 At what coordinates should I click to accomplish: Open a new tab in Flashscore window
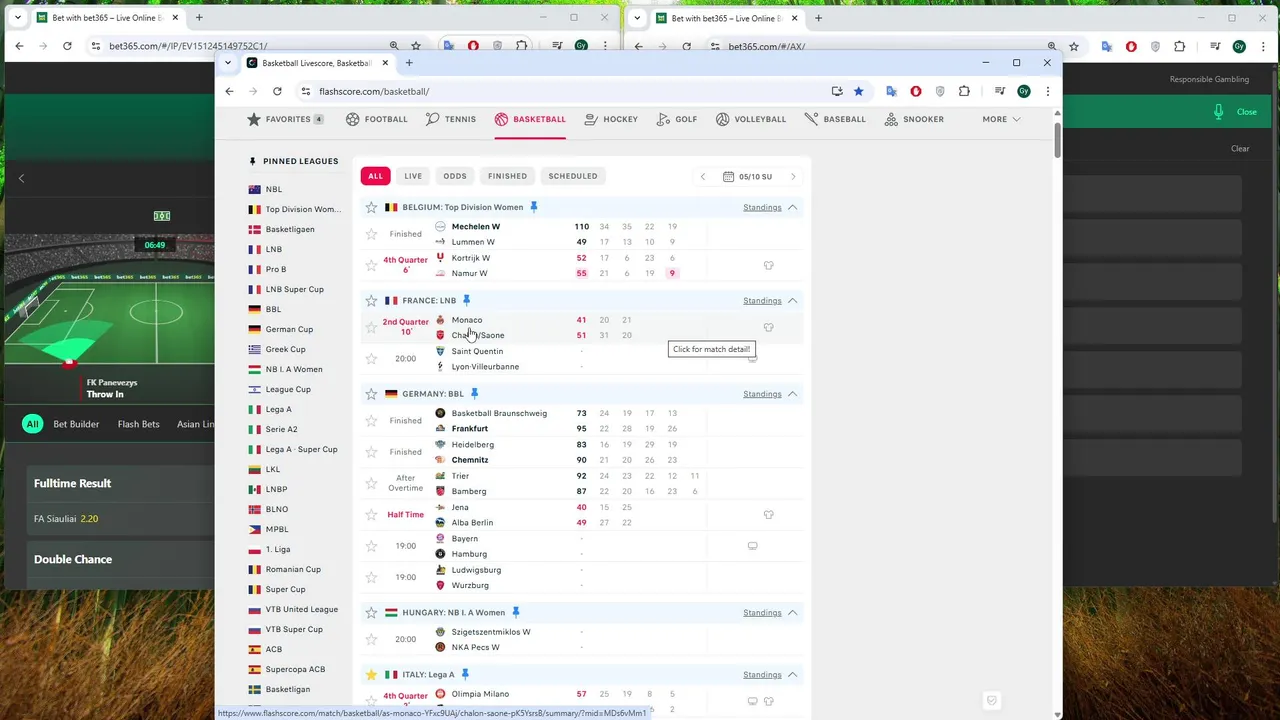409,63
